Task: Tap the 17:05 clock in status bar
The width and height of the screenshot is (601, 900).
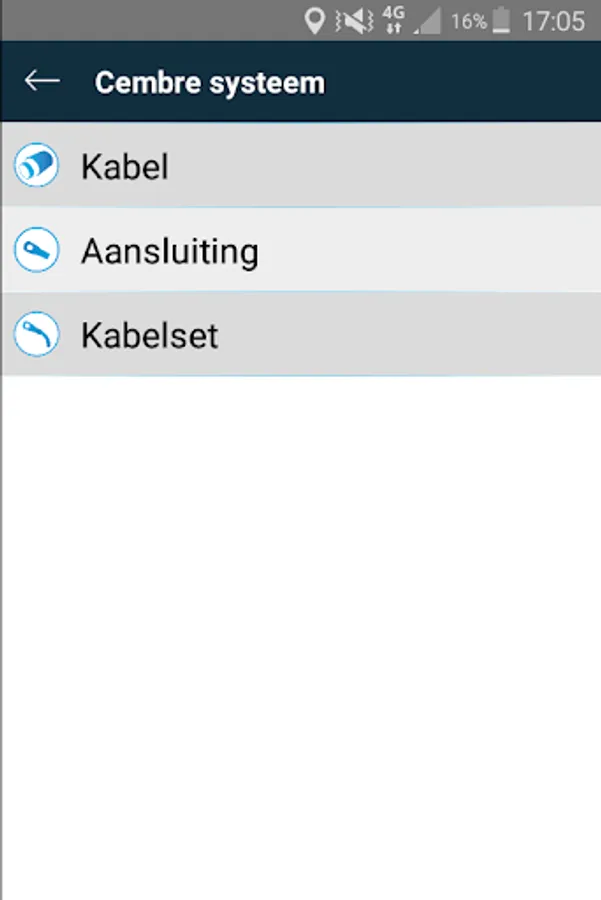Action: click(x=553, y=21)
